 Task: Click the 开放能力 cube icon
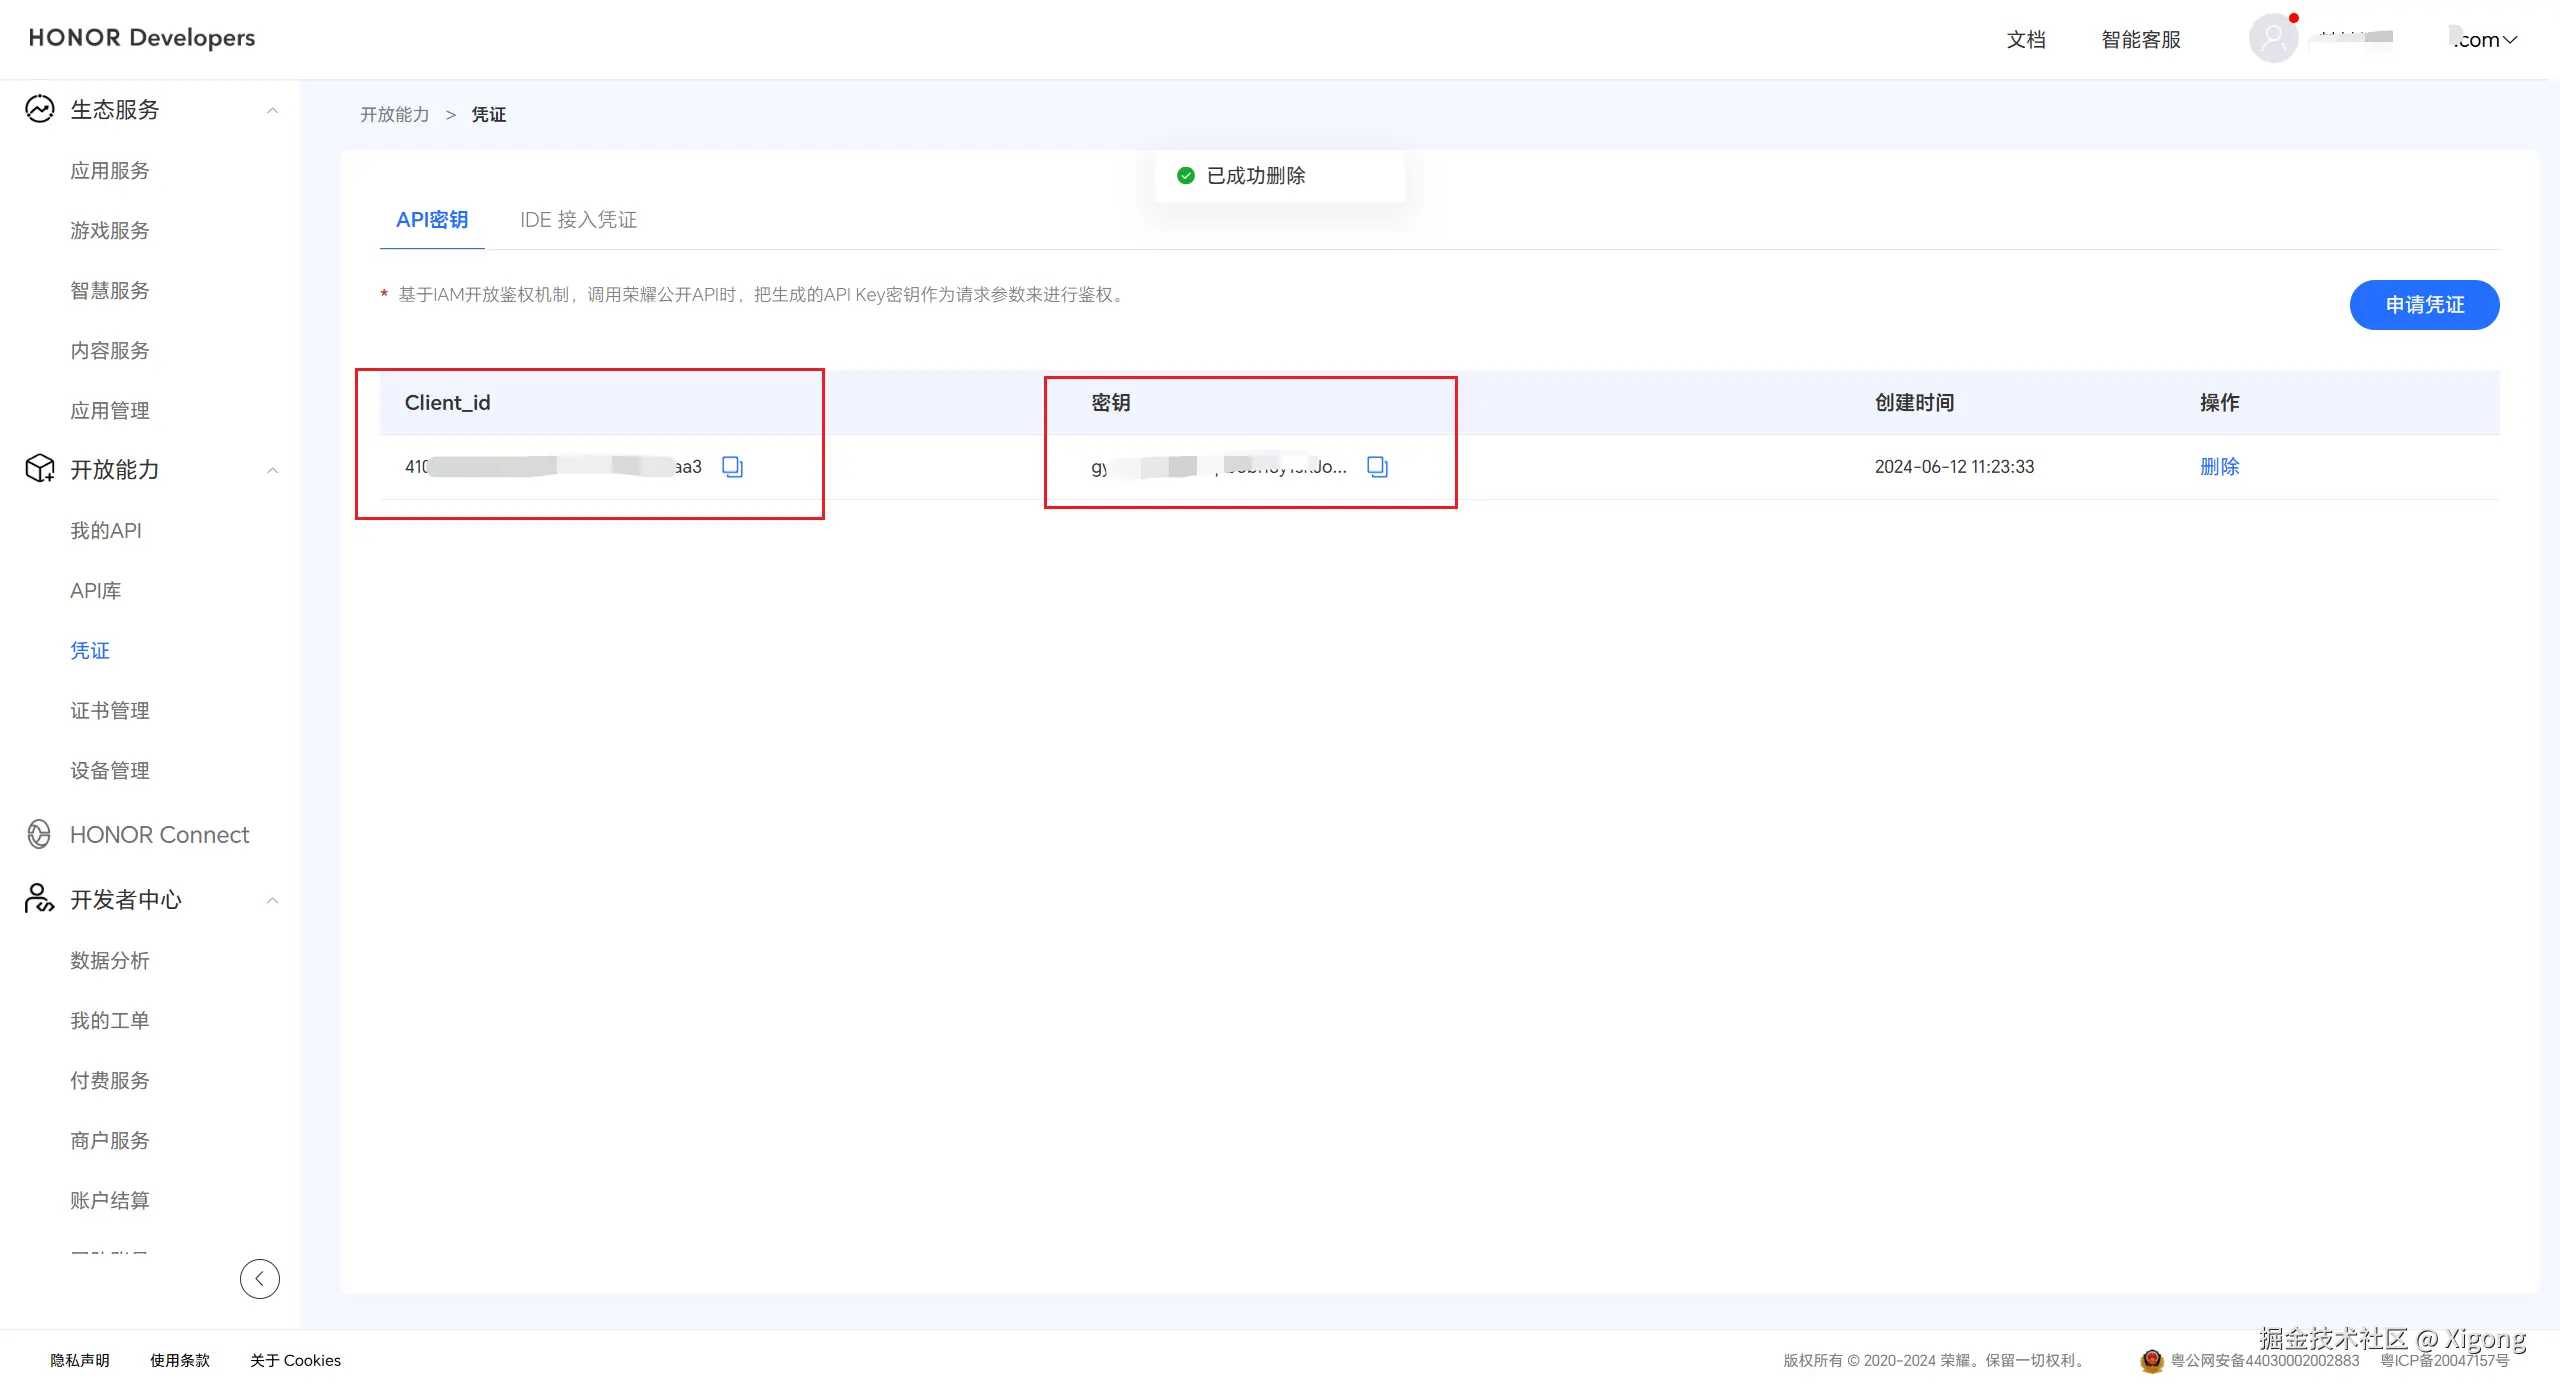pos(40,469)
